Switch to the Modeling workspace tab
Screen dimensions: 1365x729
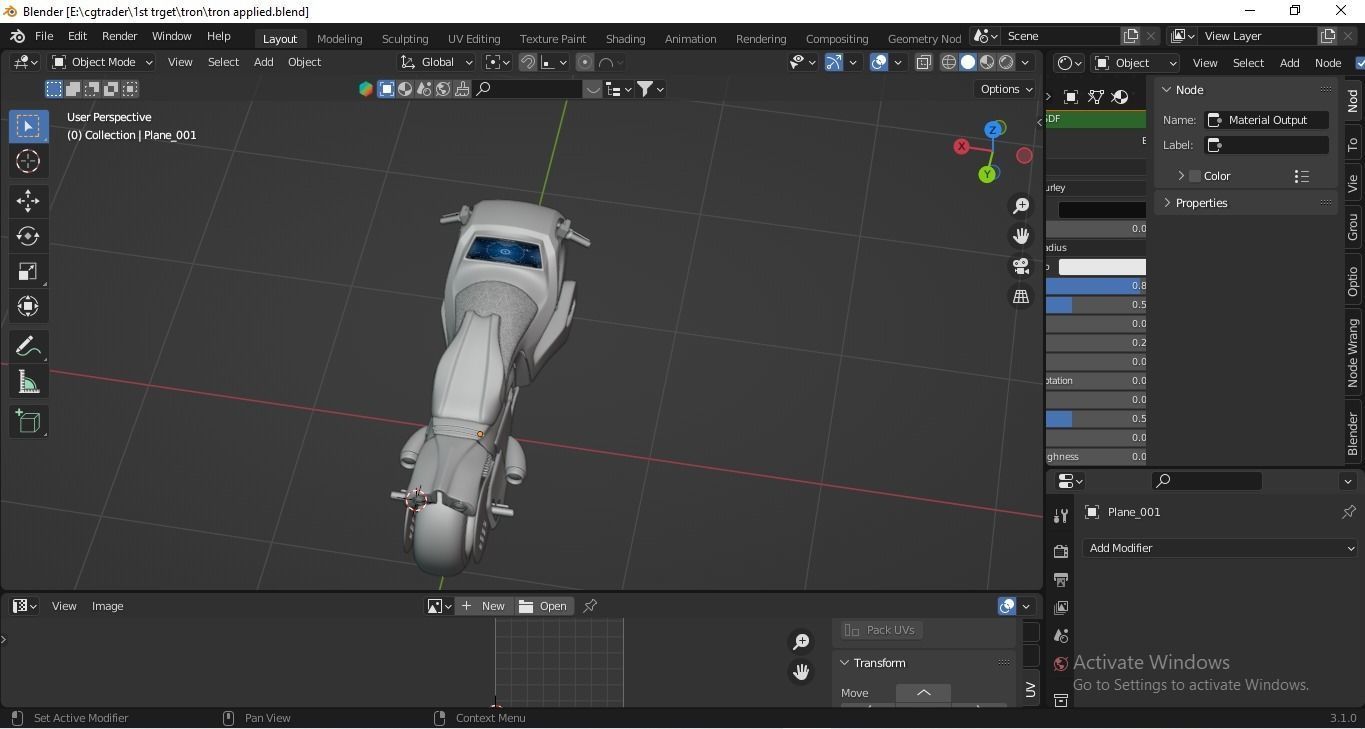[339, 39]
